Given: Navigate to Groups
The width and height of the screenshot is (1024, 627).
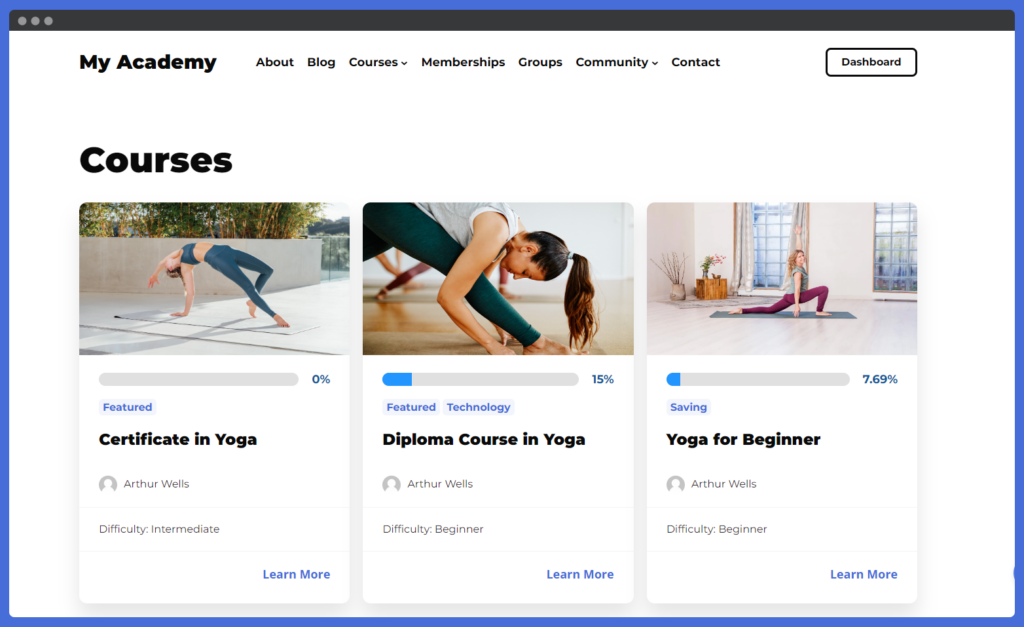Looking at the screenshot, I should coord(540,62).
